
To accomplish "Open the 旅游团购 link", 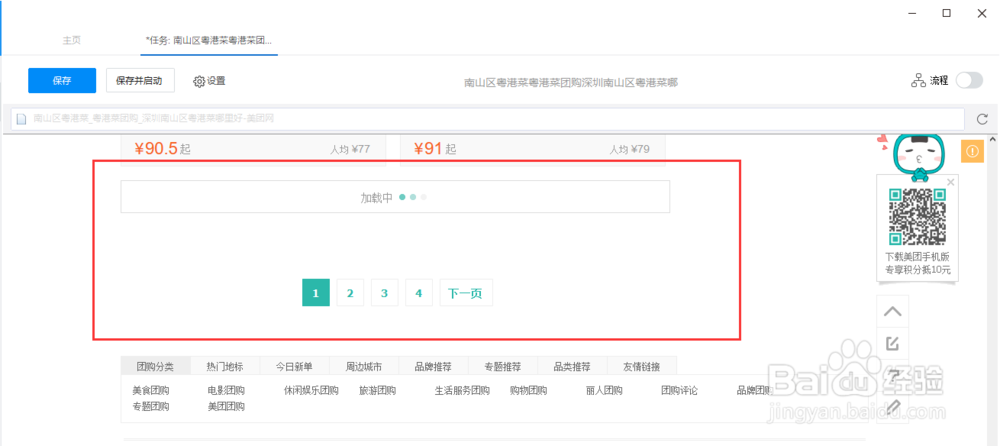I will 378,391.
